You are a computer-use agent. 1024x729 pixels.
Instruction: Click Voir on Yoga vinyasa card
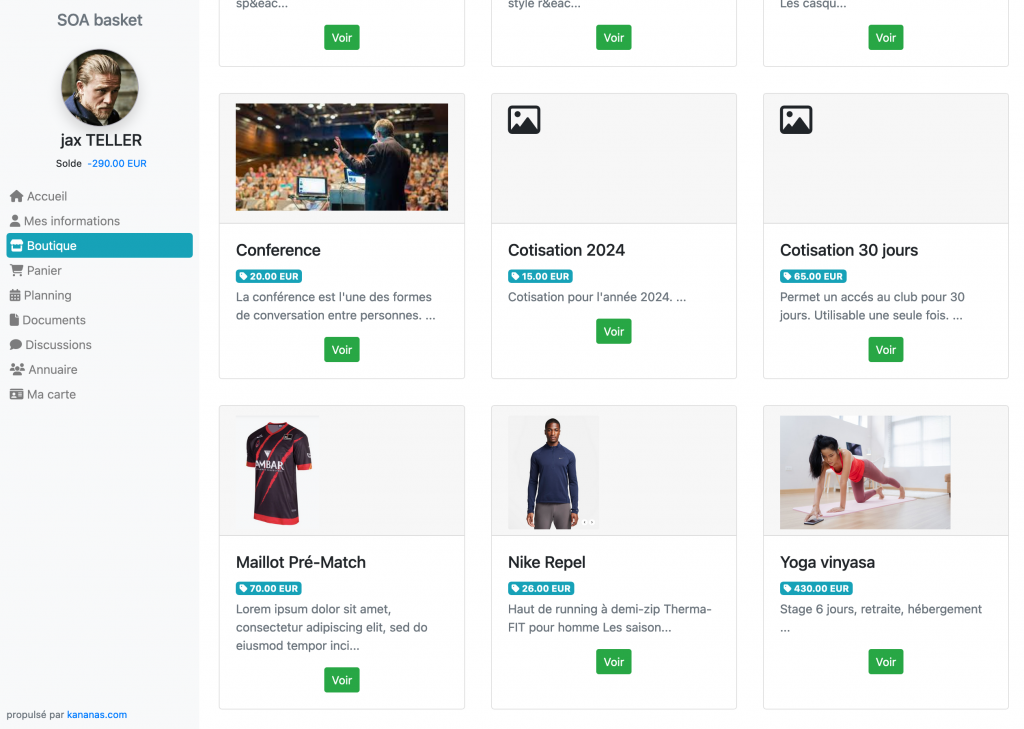click(886, 662)
